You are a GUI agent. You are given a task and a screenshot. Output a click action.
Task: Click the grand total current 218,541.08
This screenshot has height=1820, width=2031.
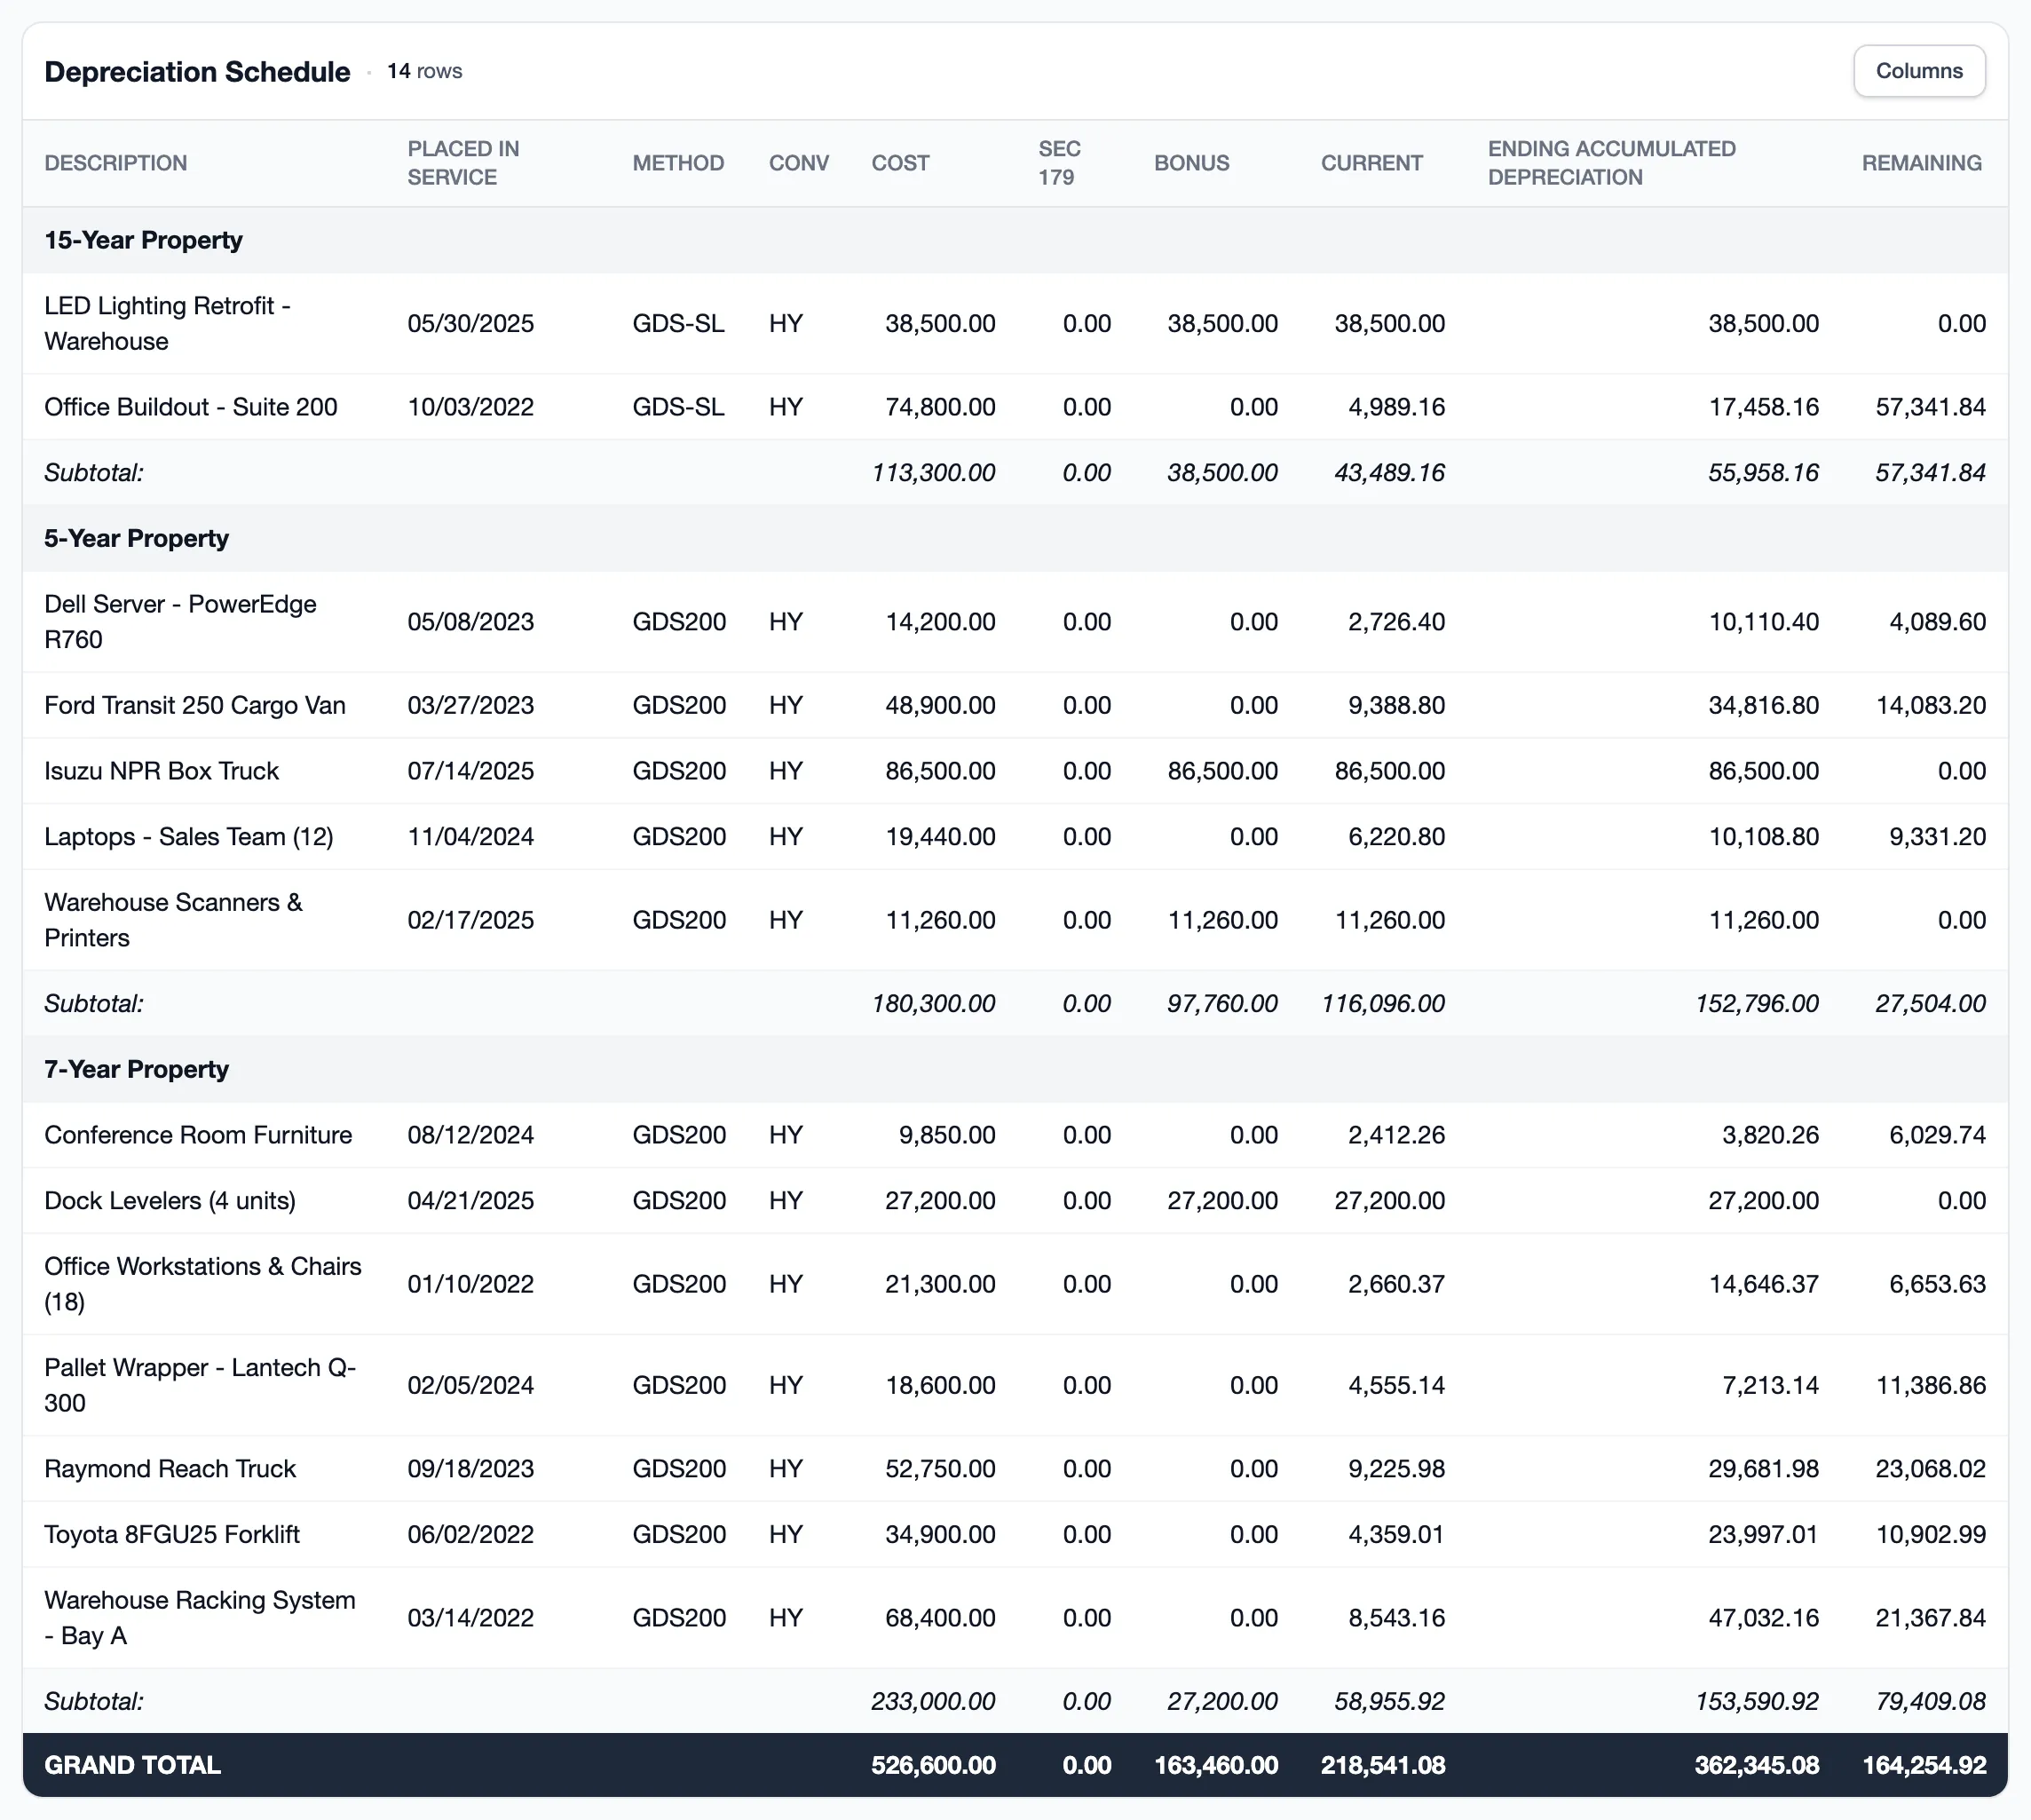1383,1765
